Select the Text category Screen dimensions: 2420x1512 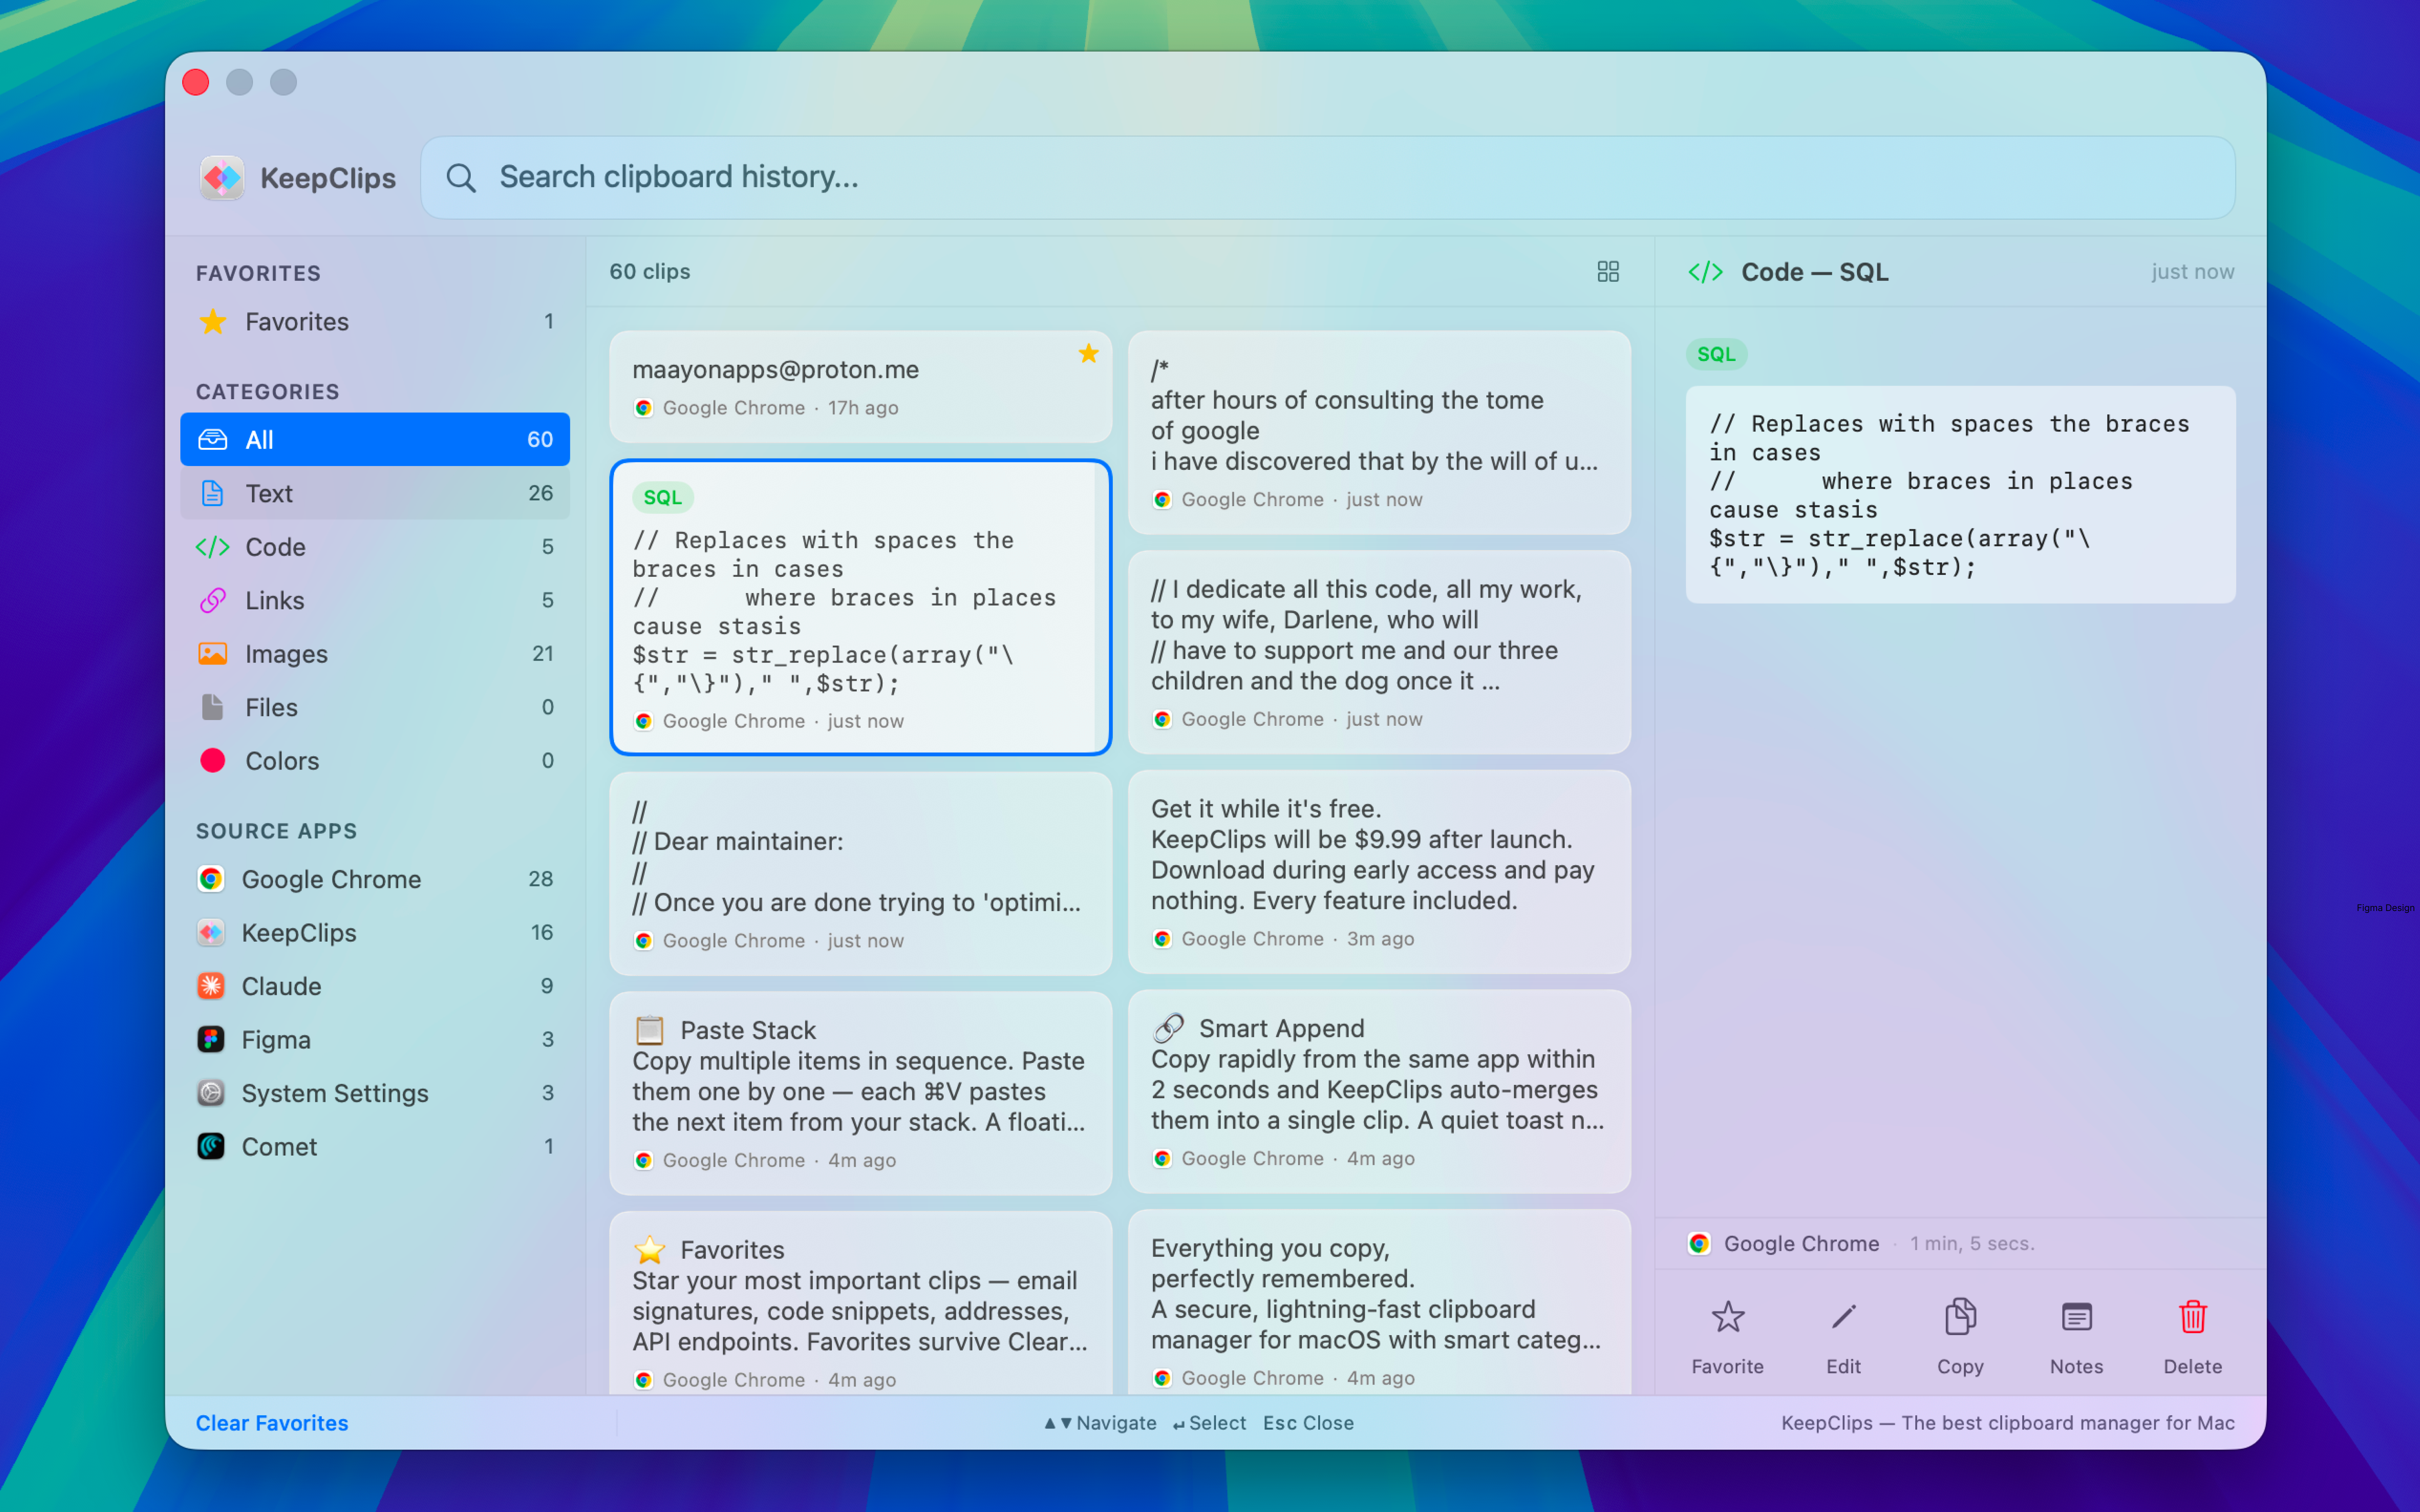(x=375, y=493)
